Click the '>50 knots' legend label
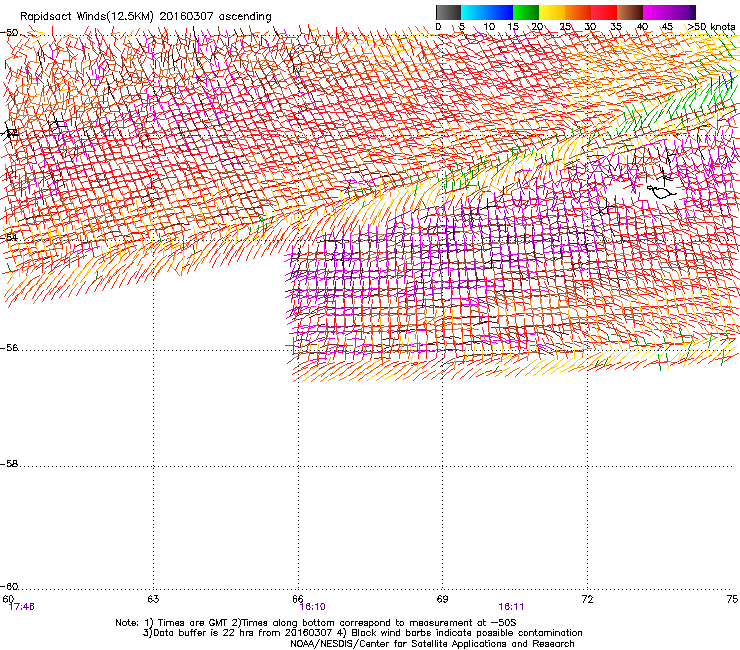 (712, 27)
